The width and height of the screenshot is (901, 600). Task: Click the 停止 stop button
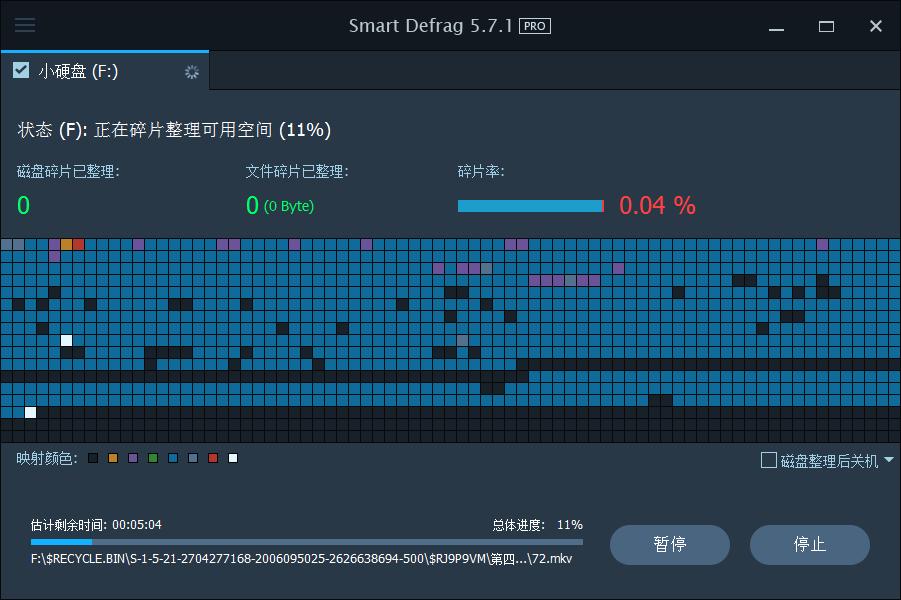pyautogui.click(x=810, y=544)
